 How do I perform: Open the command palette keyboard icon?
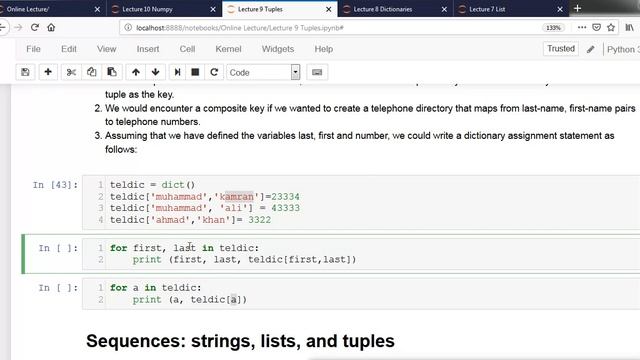point(317,72)
